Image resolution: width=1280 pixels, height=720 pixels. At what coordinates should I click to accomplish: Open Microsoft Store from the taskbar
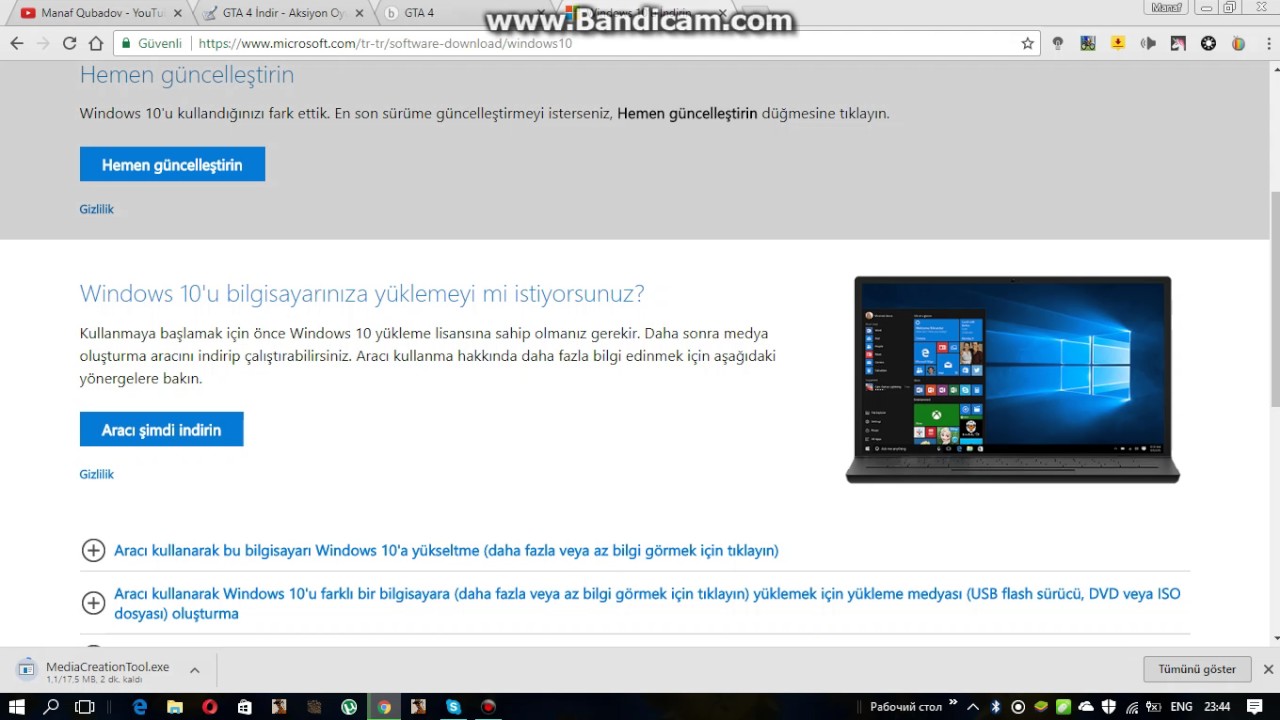point(244,706)
